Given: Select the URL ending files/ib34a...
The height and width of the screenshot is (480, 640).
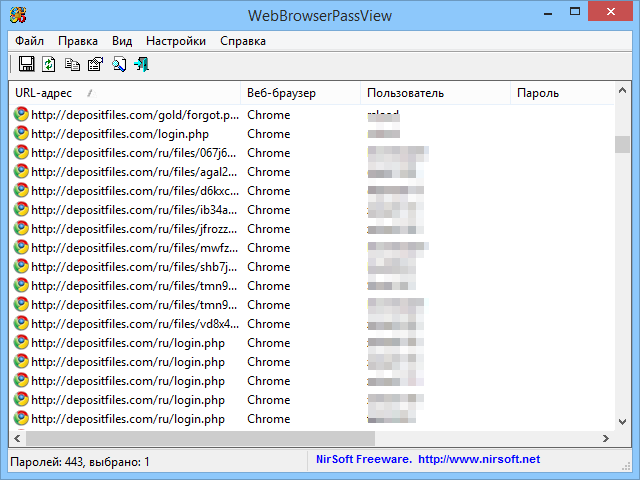Looking at the screenshot, I should click(x=134, y=210).
